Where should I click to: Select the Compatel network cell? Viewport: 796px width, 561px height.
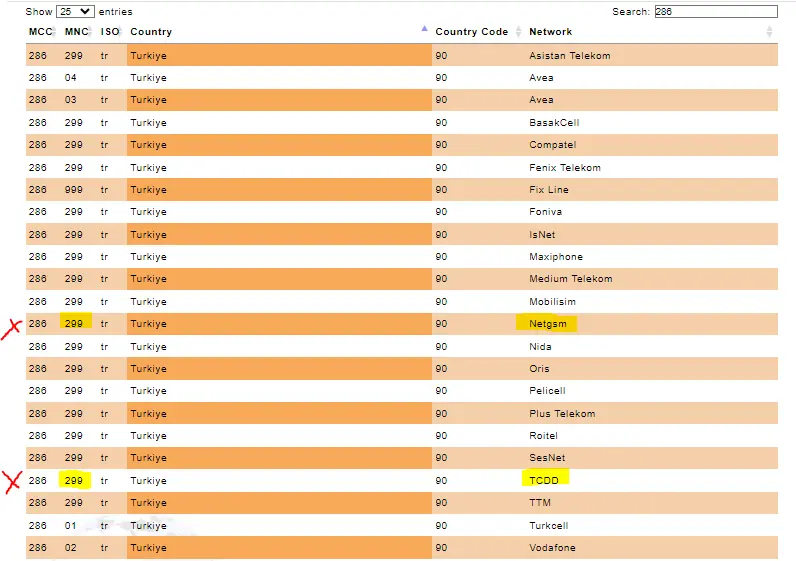[x=552, y=145]
